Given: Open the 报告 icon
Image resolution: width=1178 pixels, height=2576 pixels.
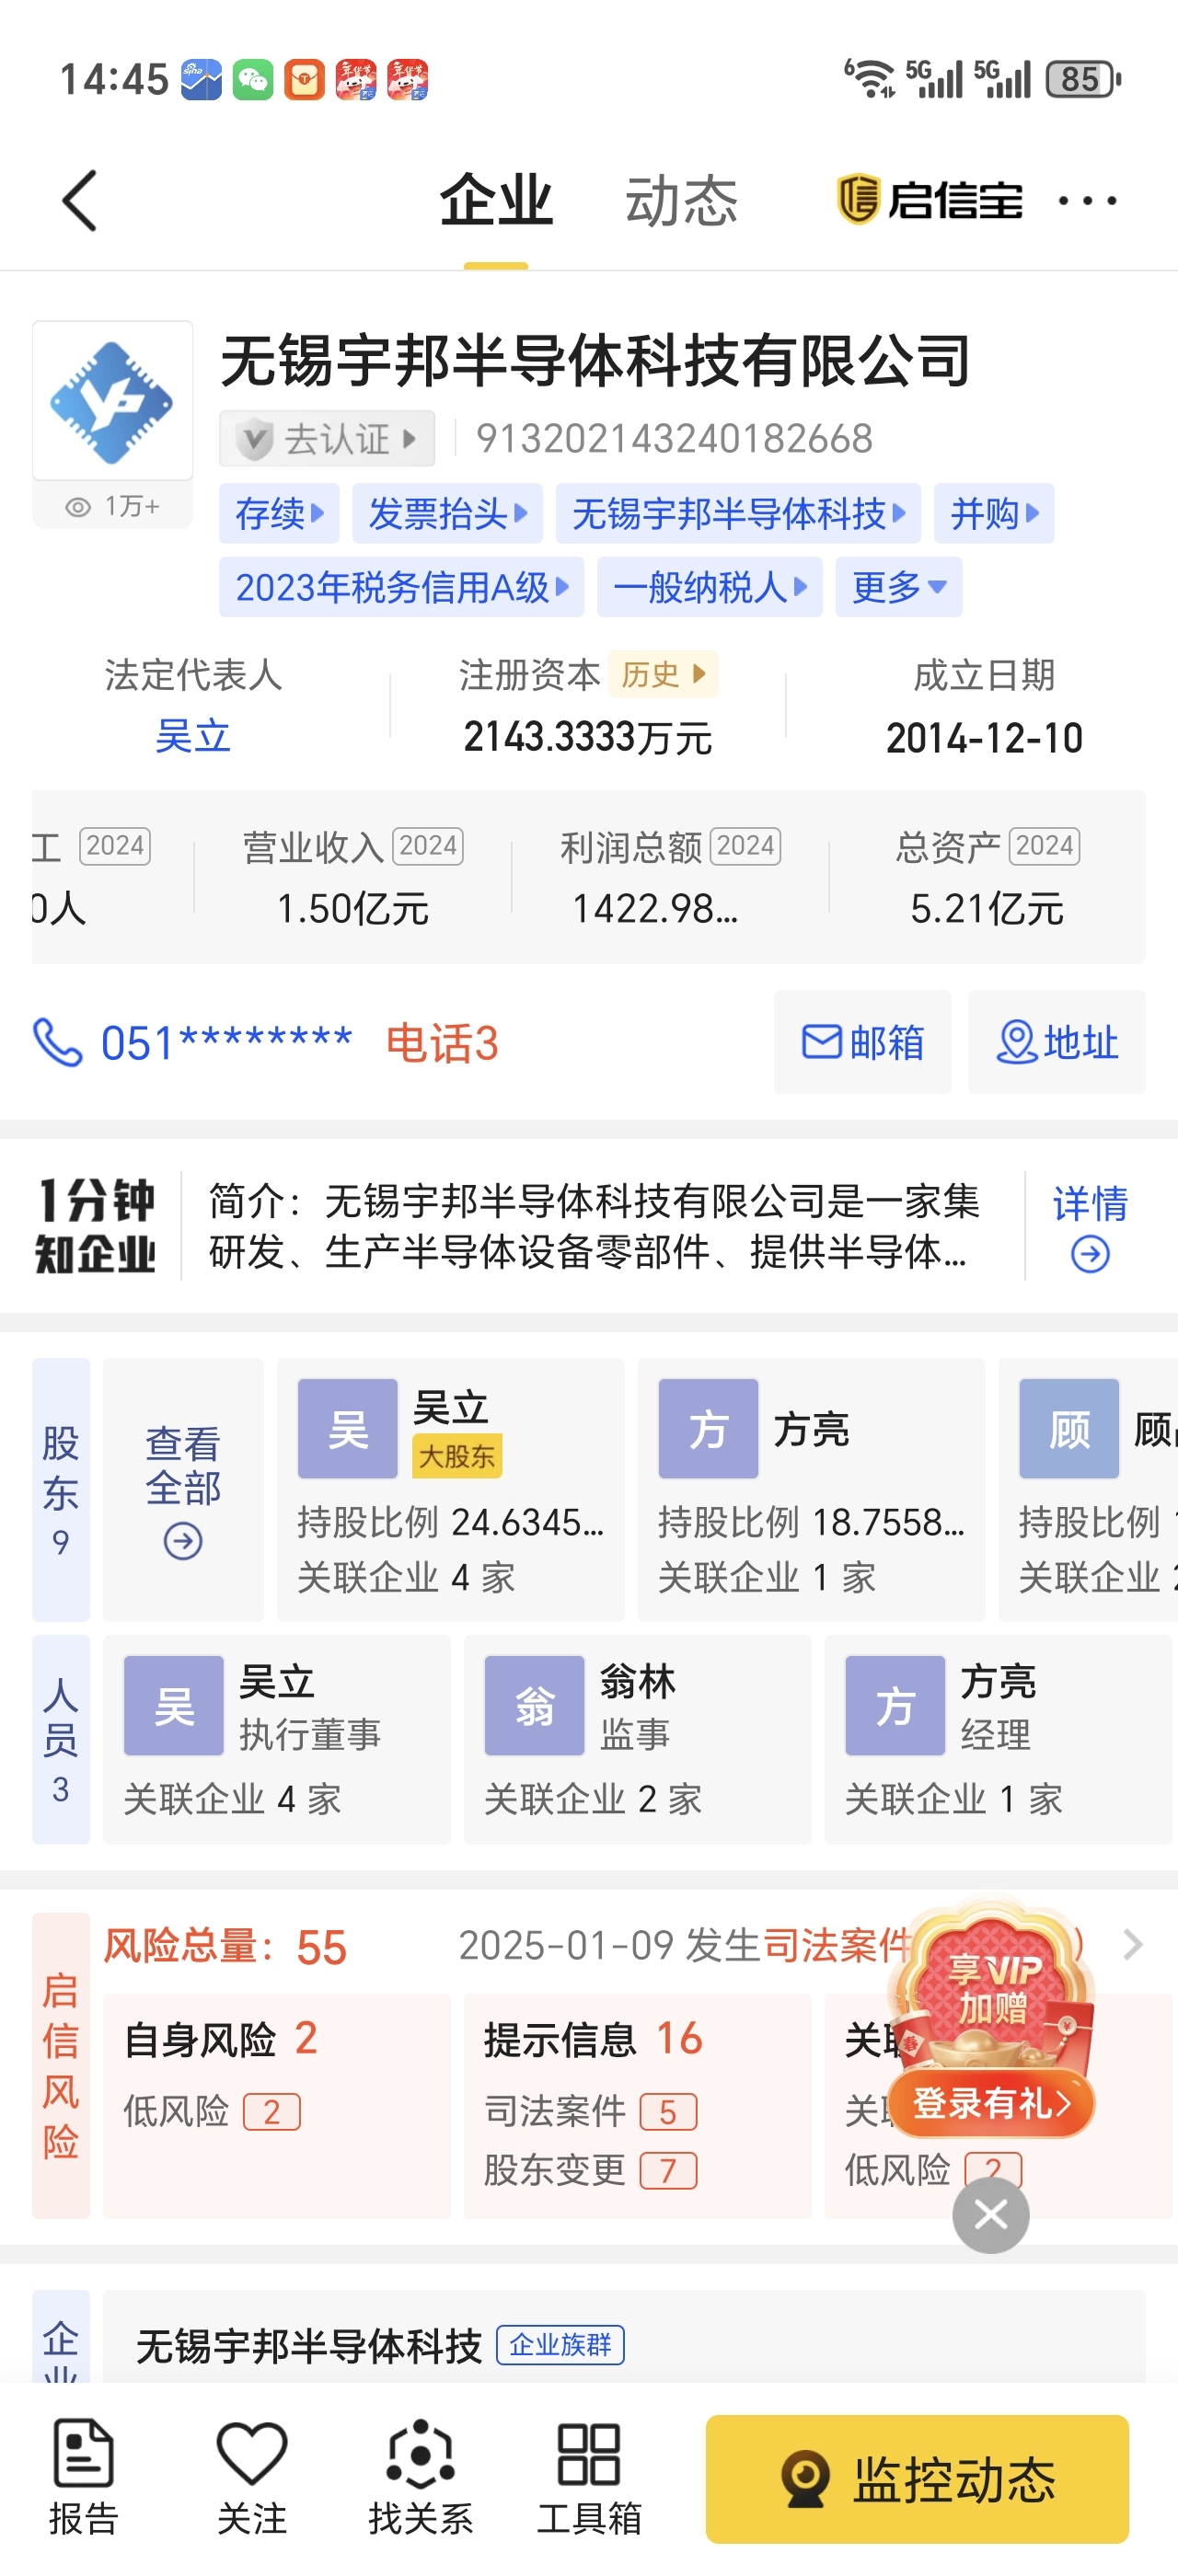Looking at the screenshot, I should tap(84, 2476).
